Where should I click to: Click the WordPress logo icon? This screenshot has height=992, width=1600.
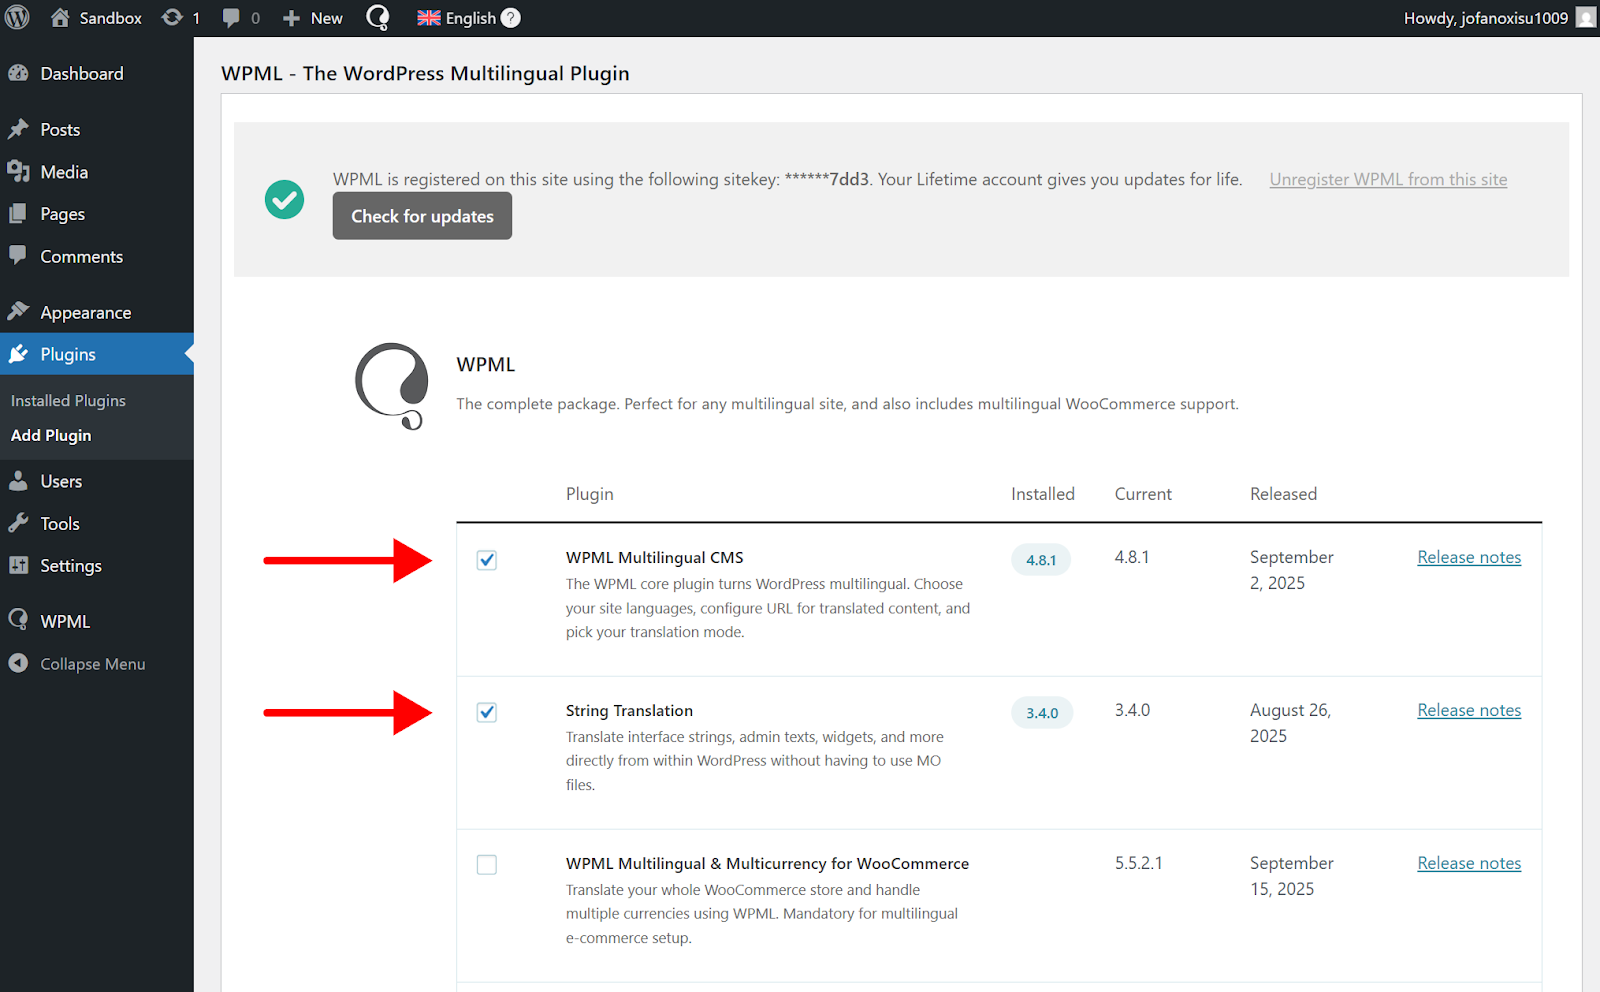[16, 17]
